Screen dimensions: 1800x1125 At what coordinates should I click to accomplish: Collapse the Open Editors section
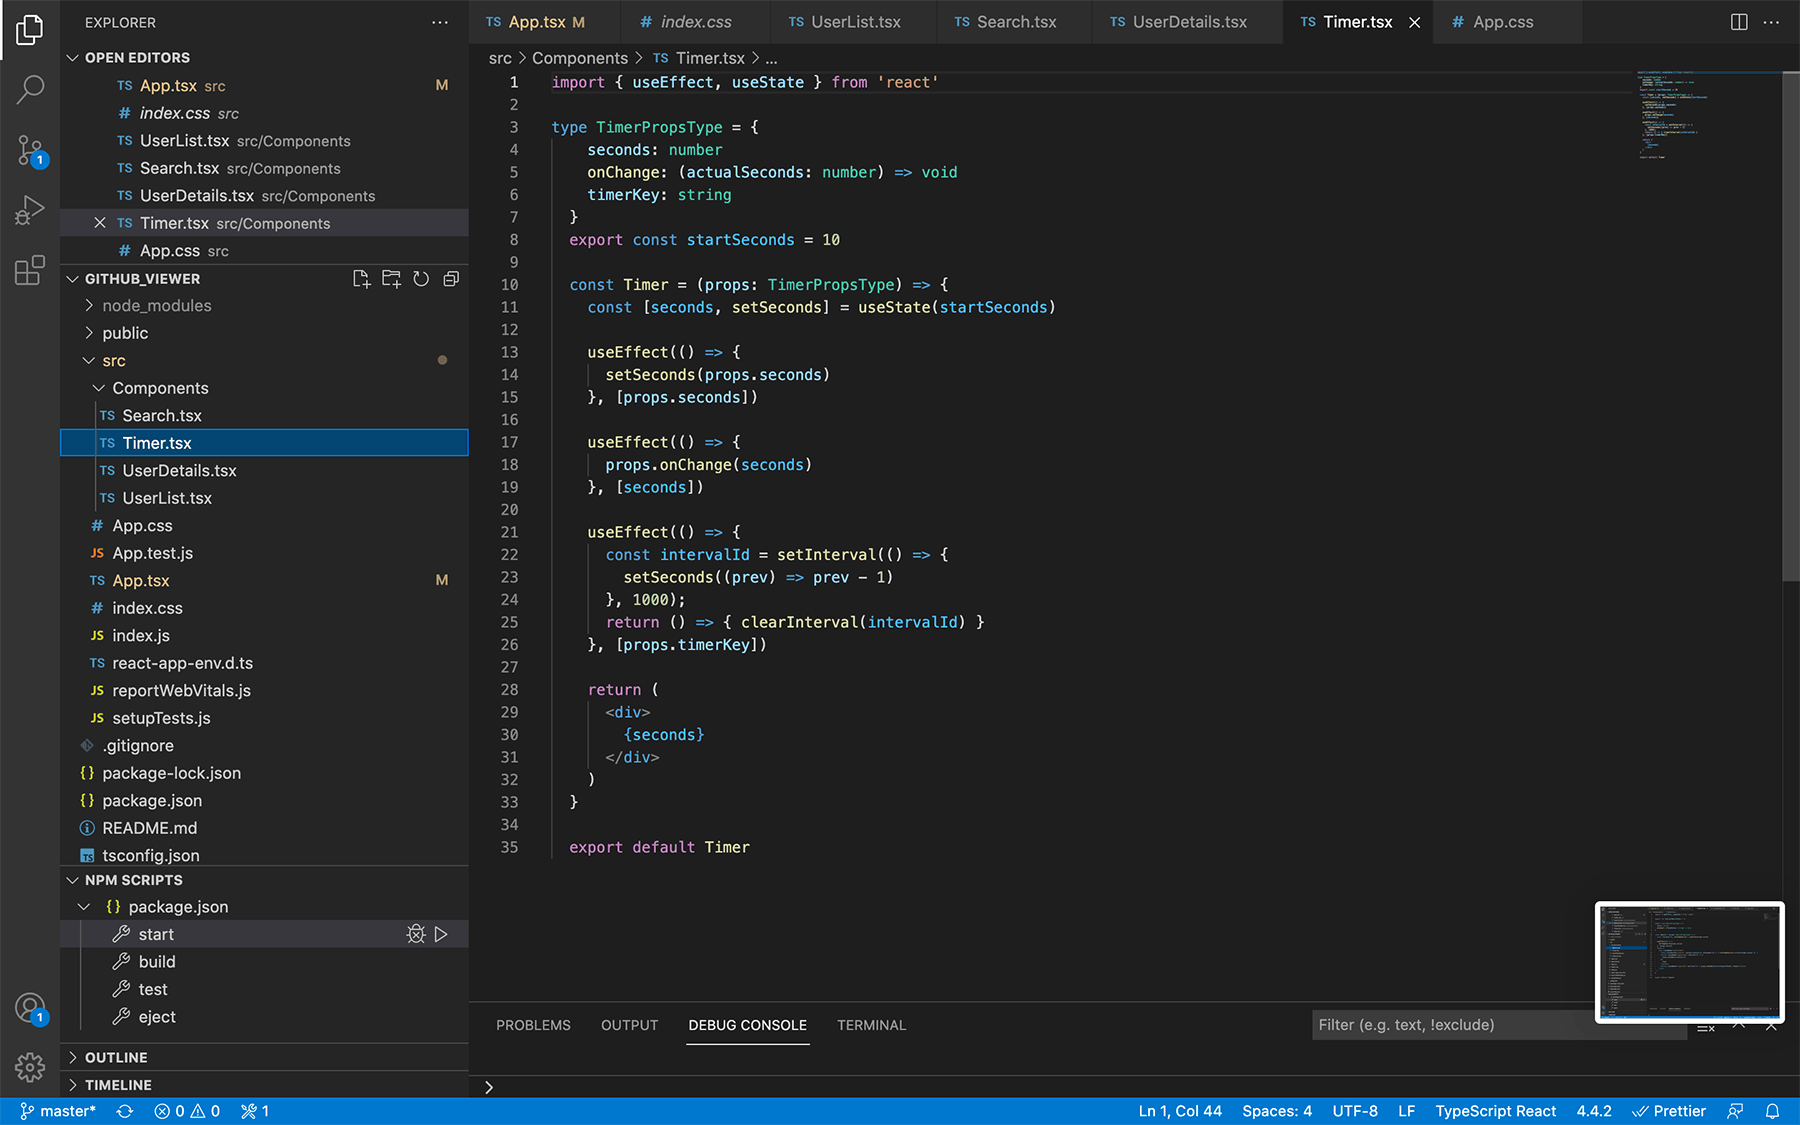[x=72, y=58]
